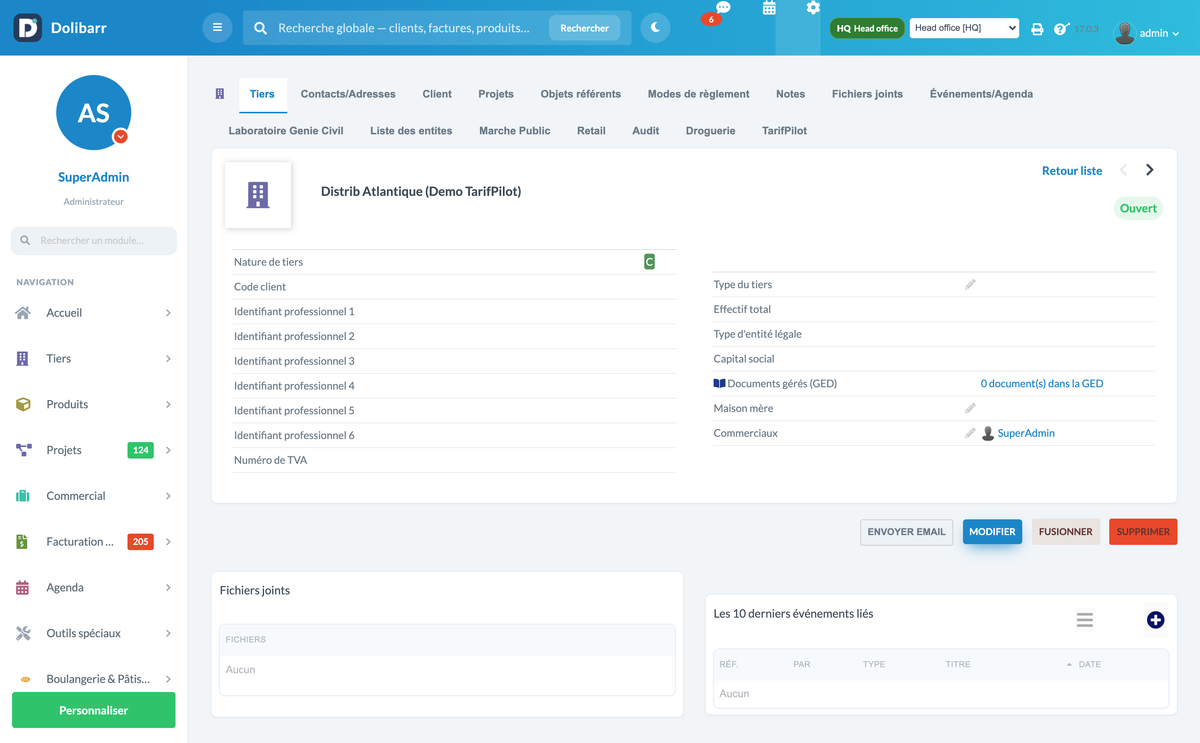The image size is (1200, 743).
Task: Expand the Boulangerie & Pâtis... sidebar chevron
Action: coord(168,679)
